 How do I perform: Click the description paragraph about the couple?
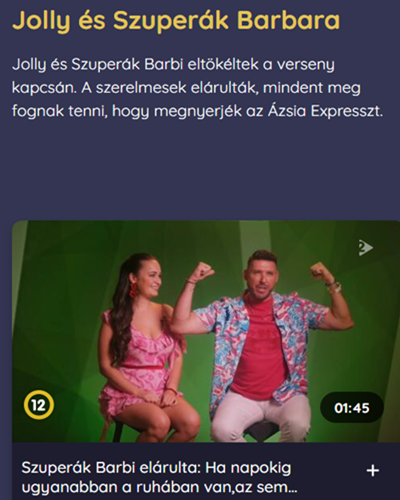tap(197, 88)
